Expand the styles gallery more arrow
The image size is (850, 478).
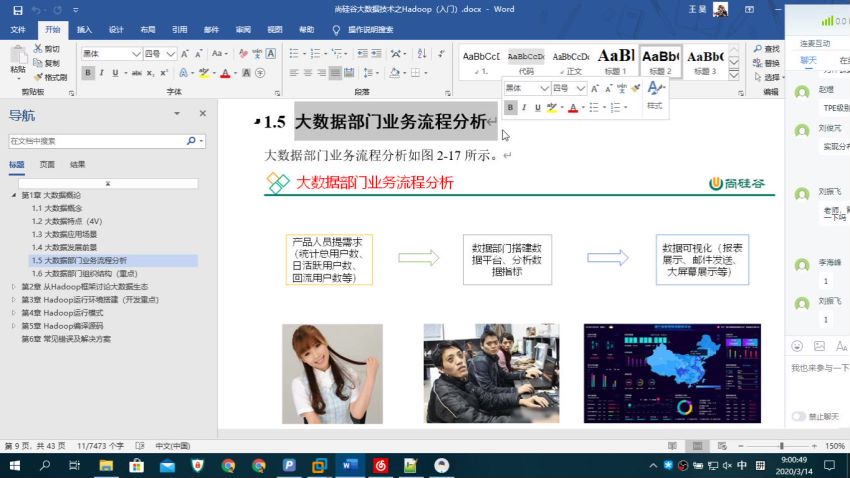[x=734, y=75]
